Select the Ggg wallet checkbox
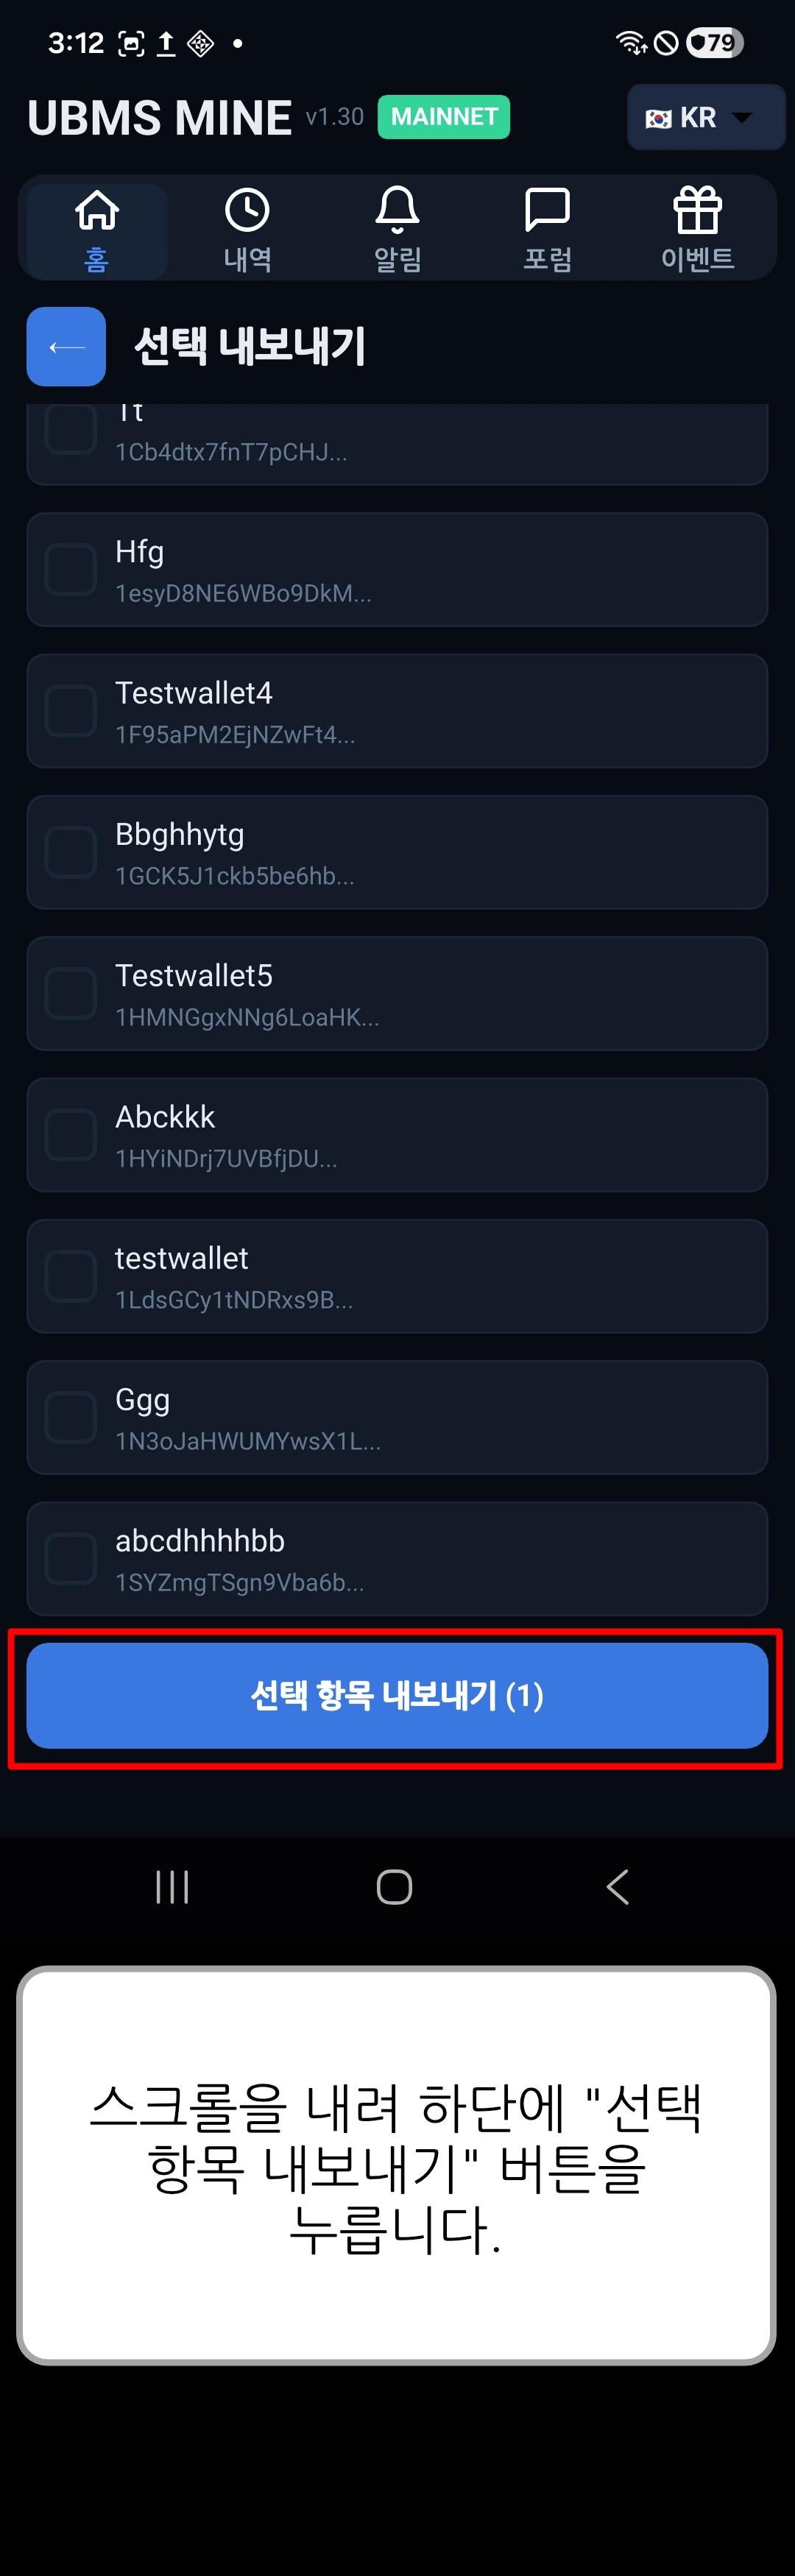Image resolution: width=795 pixels, height=2576 pixels. point(71,1417)
